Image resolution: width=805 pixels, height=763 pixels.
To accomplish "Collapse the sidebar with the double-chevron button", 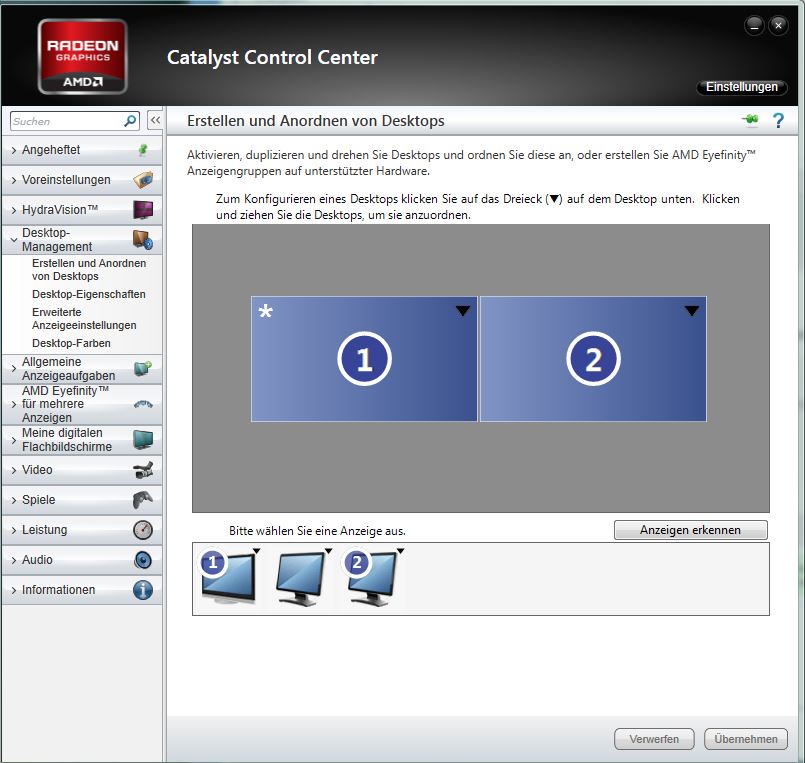I will point(155,121).
